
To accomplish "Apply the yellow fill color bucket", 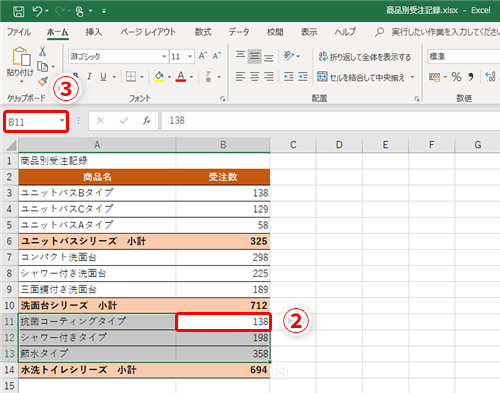I will (159, 77).
